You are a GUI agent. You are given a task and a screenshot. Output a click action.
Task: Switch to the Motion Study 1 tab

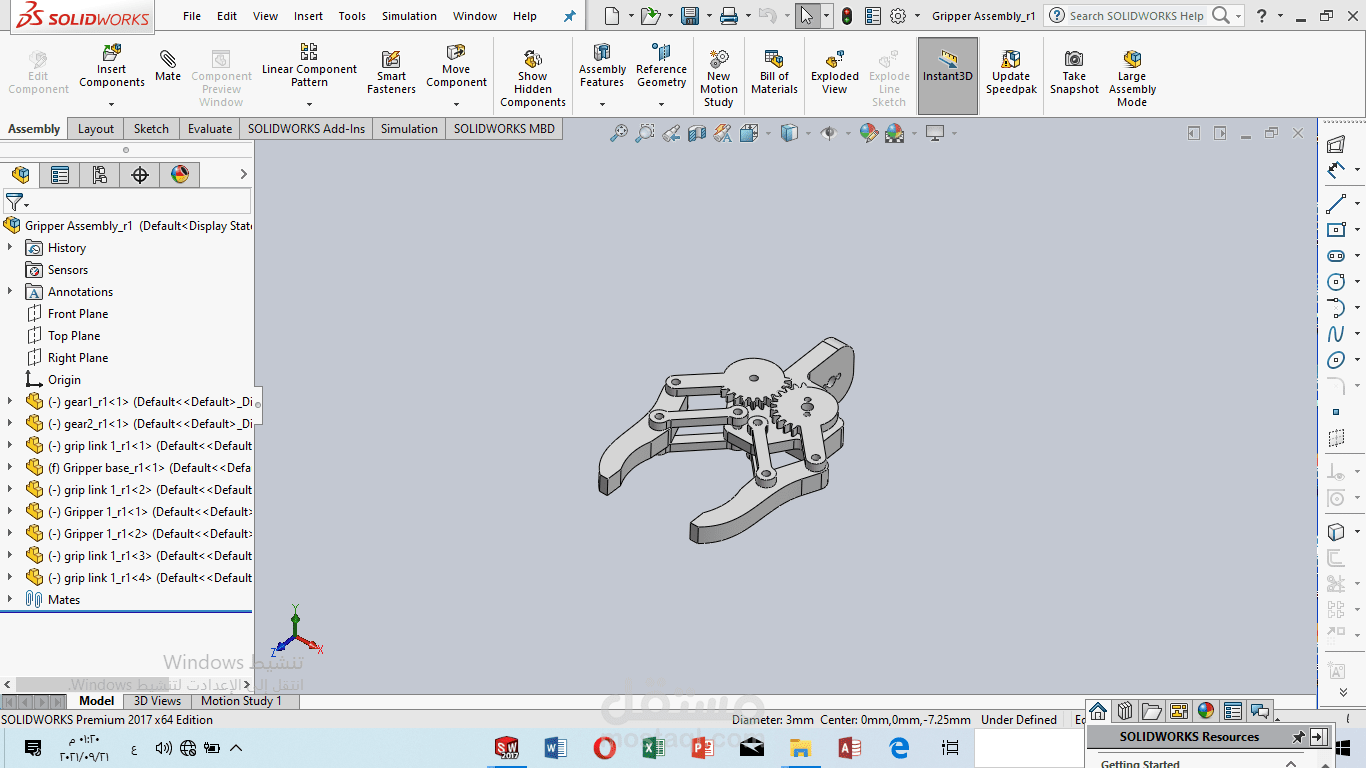point(241,700)
